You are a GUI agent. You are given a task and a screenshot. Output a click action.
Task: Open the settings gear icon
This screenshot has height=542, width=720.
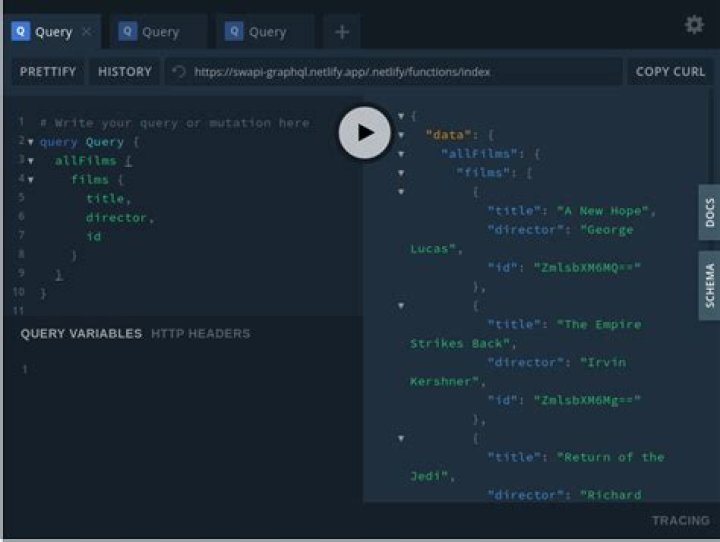coord(694,25)
